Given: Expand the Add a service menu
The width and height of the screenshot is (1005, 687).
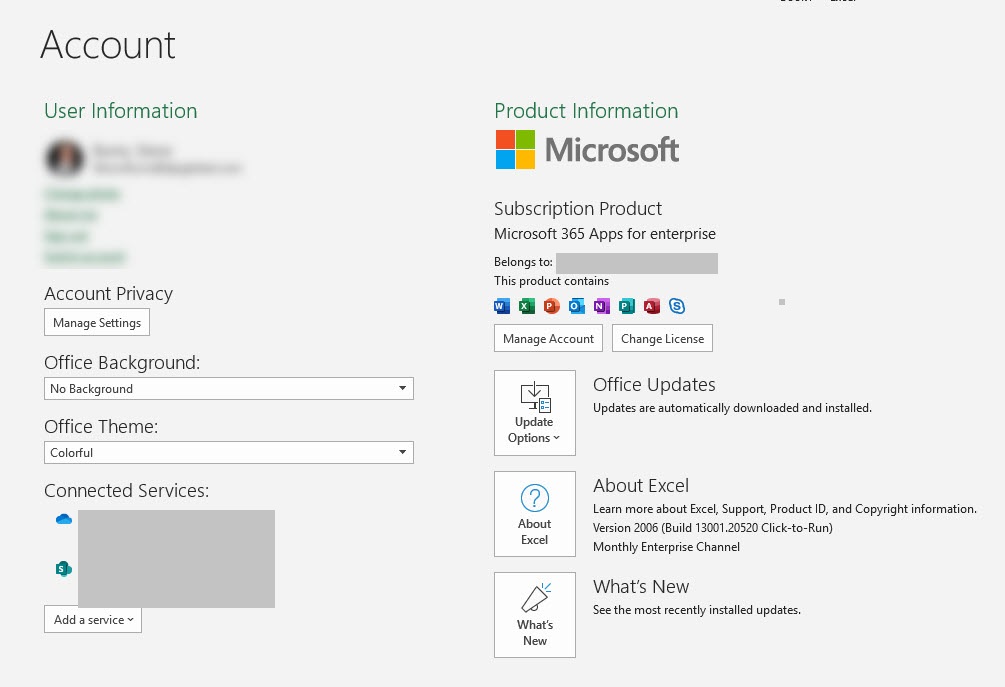Looking at the screenshot, I should pos(93,620).
